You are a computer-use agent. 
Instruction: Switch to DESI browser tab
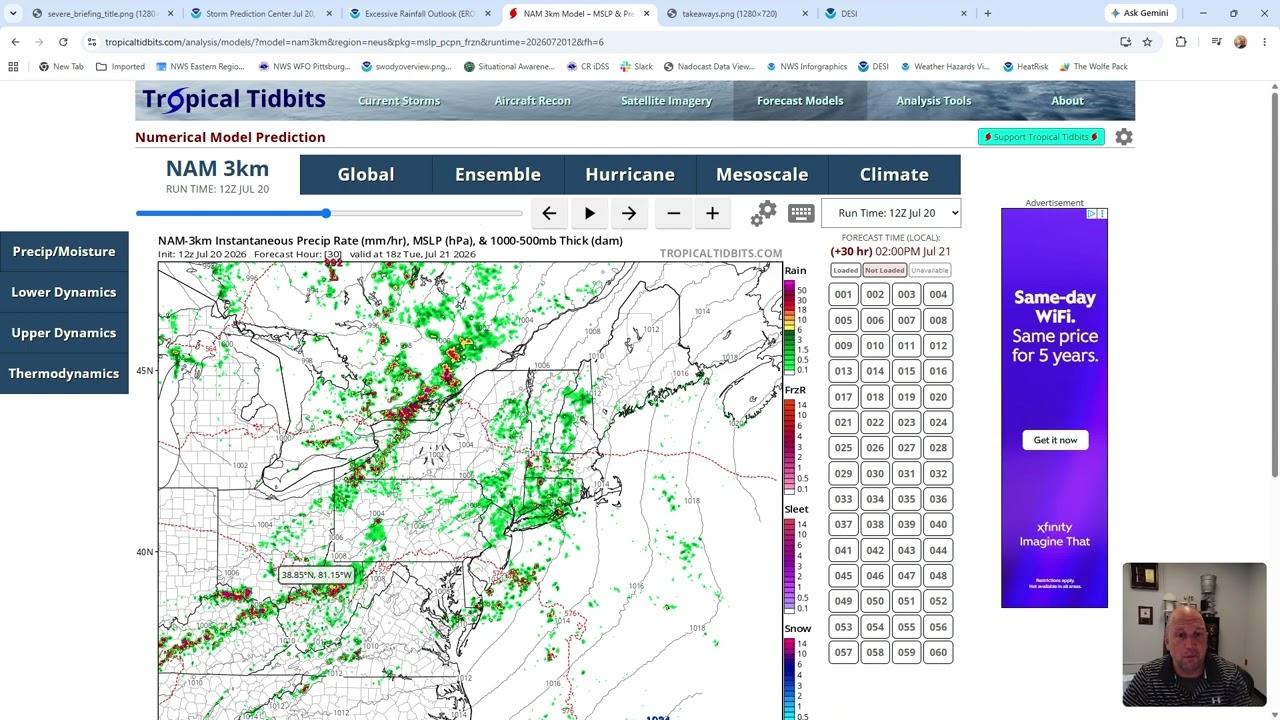(x=896, y=13)
